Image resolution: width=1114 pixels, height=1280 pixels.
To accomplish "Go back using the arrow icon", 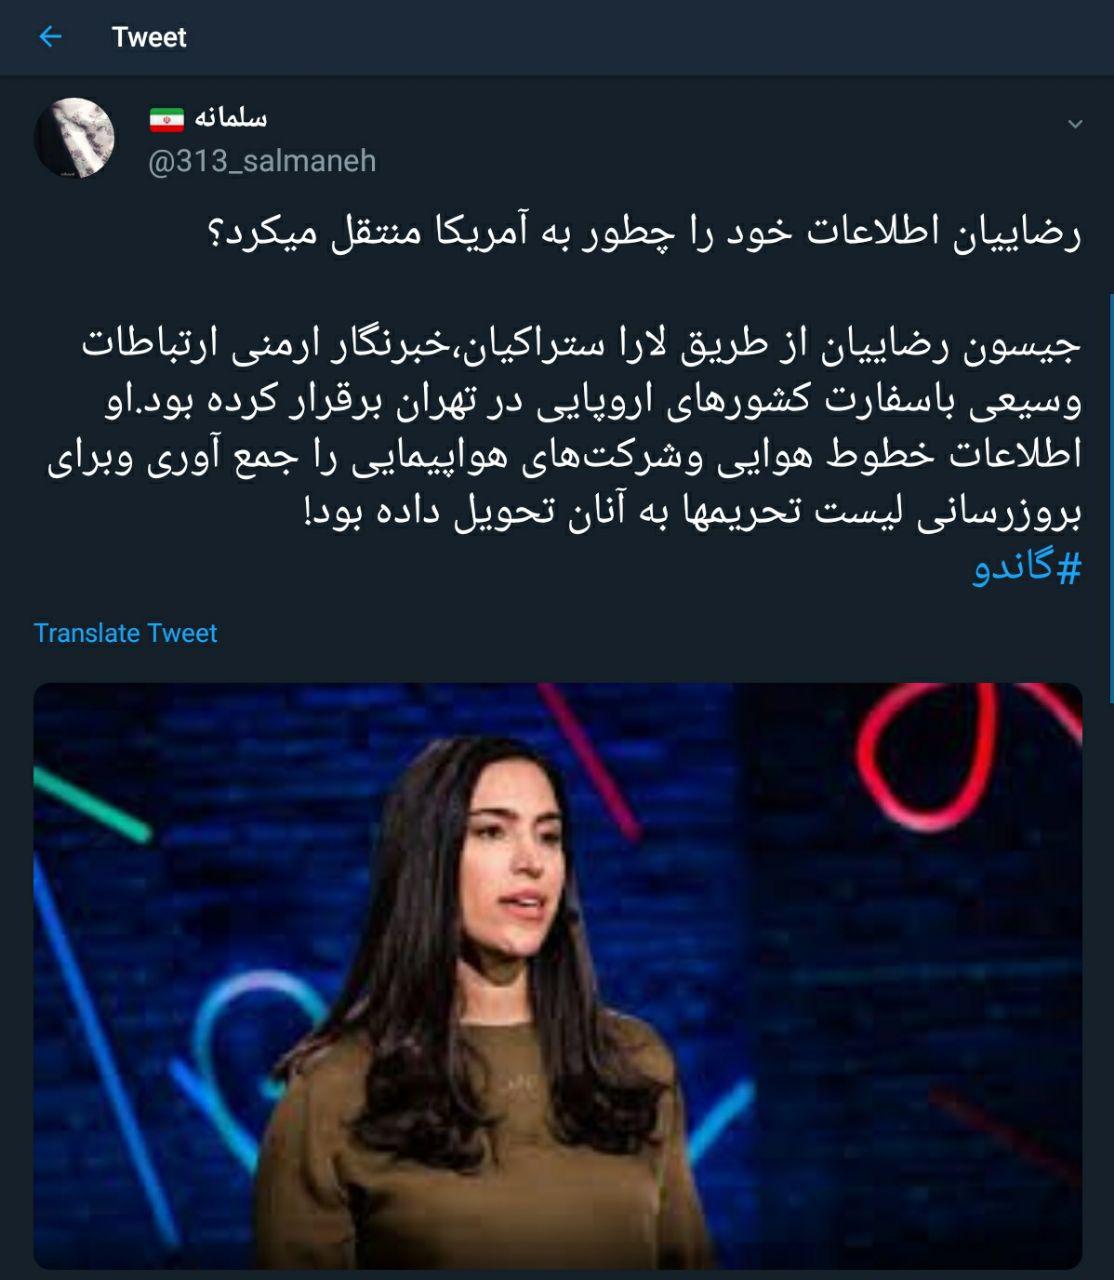I will click(49, 37).
